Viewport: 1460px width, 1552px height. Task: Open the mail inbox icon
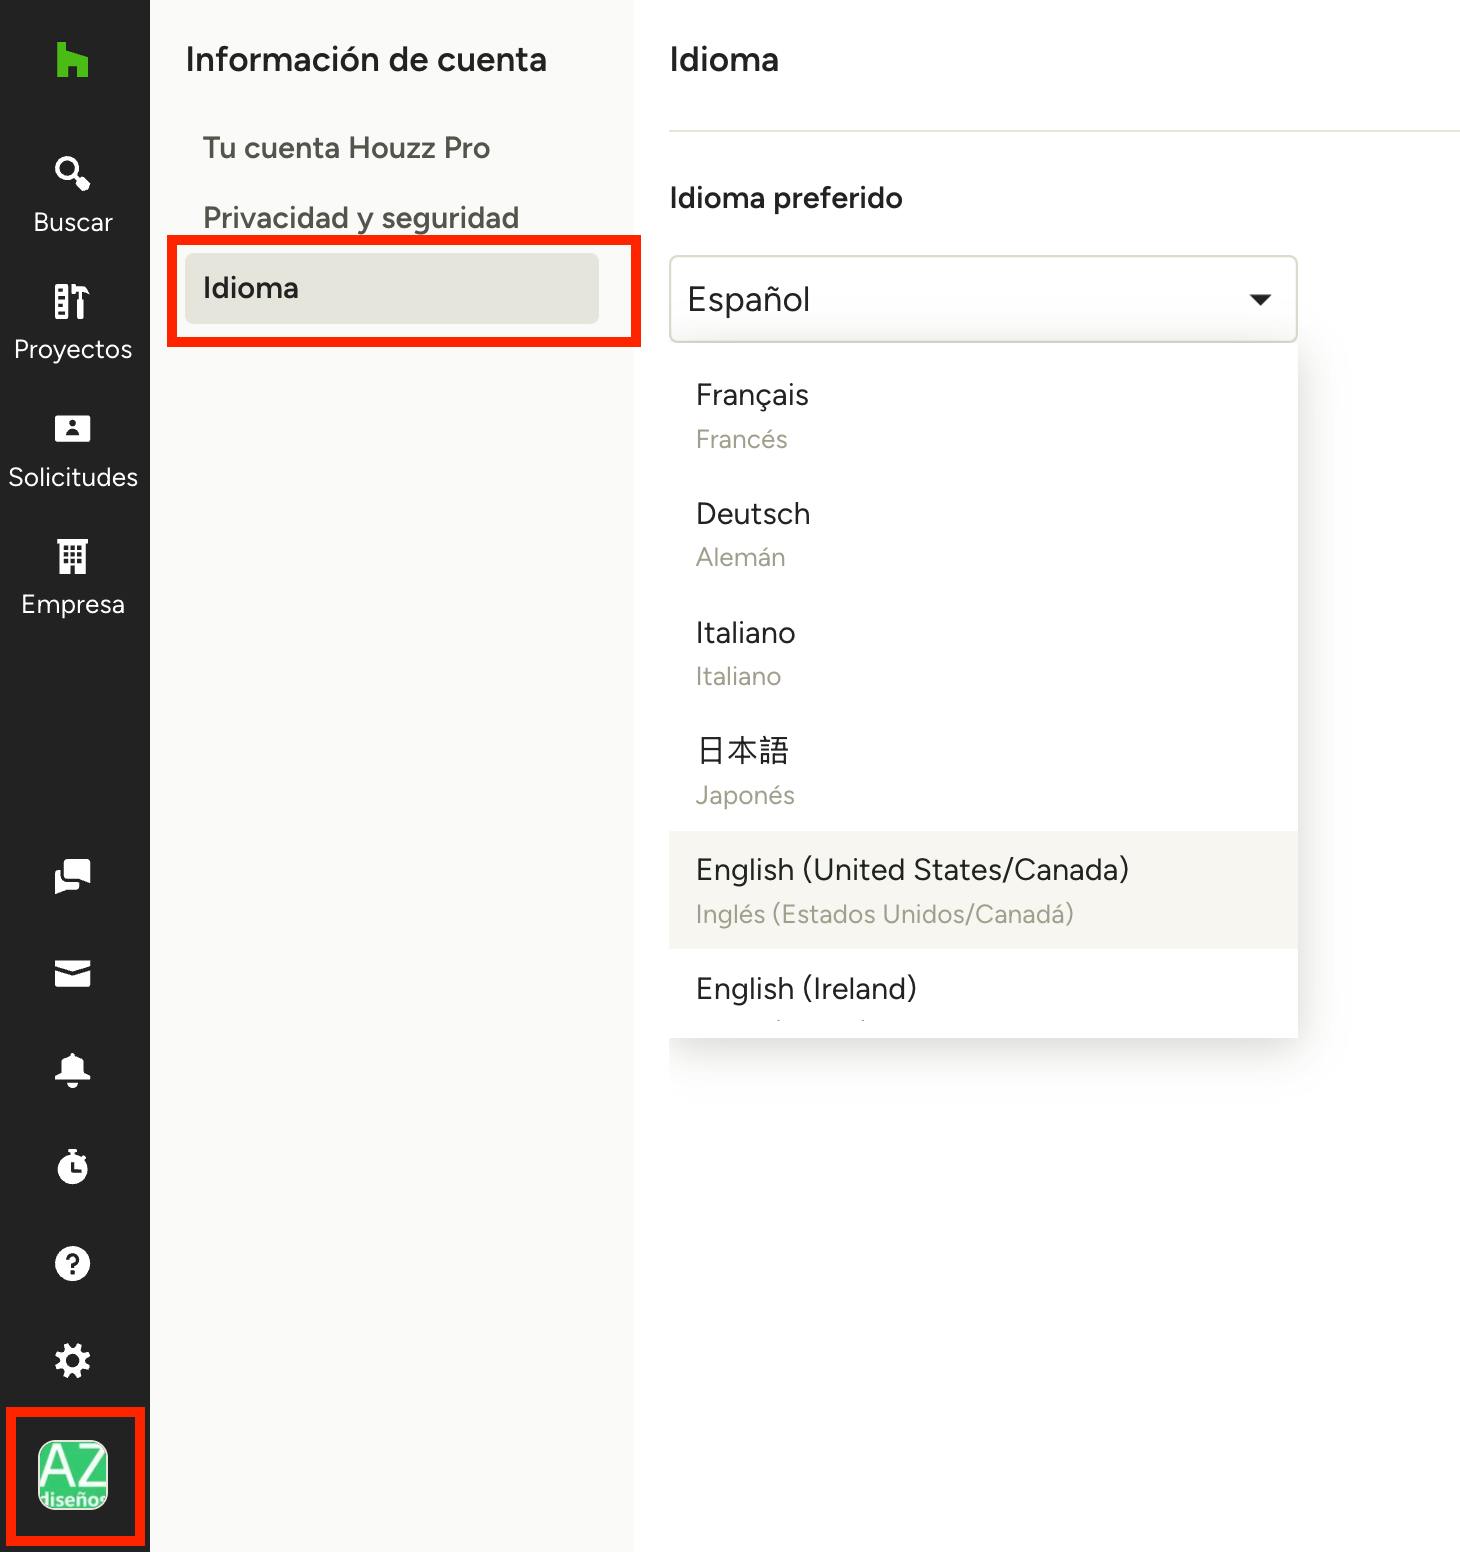point(72,973)
